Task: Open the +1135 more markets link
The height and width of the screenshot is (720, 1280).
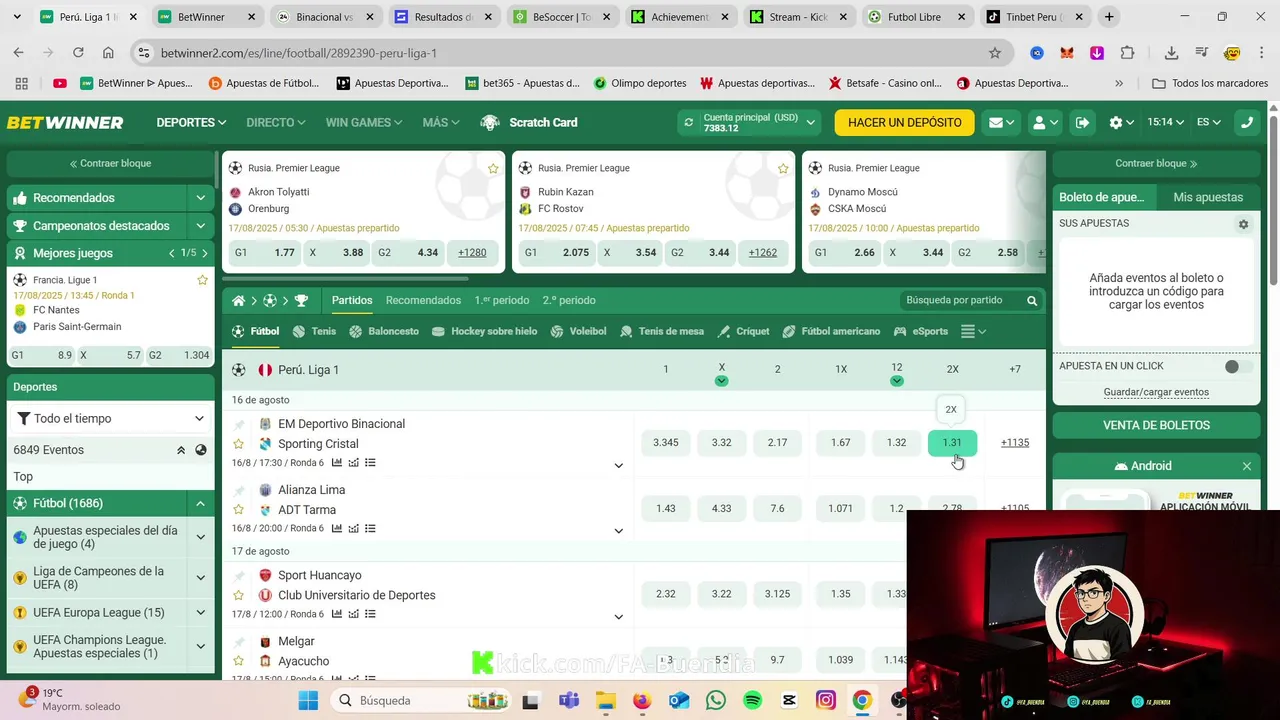Action: (x=1014, y=443)
